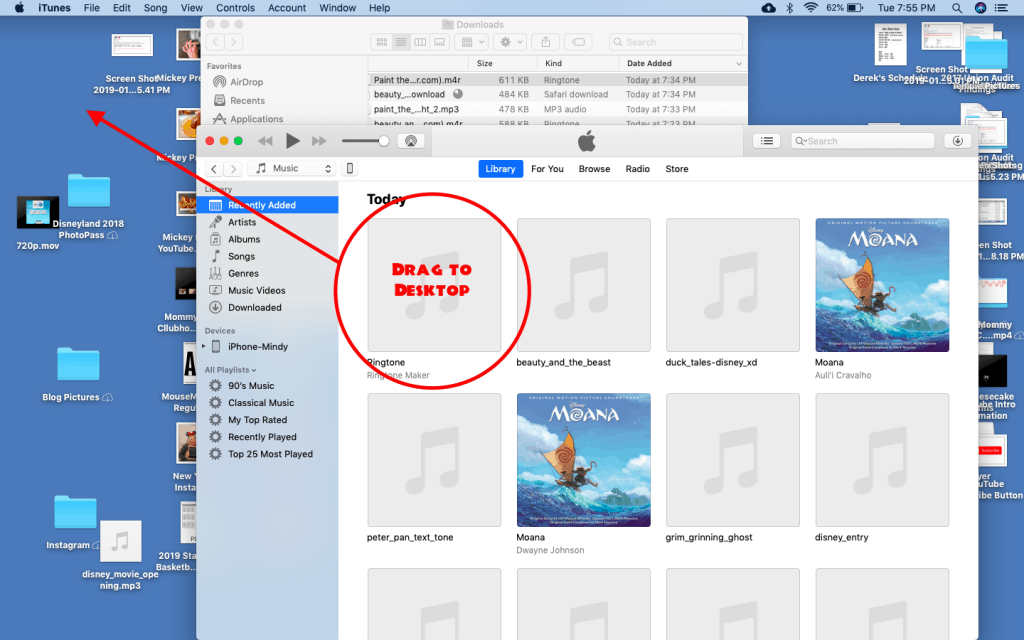Open the AirPlay output button
1024x640 pixels.
411,141
